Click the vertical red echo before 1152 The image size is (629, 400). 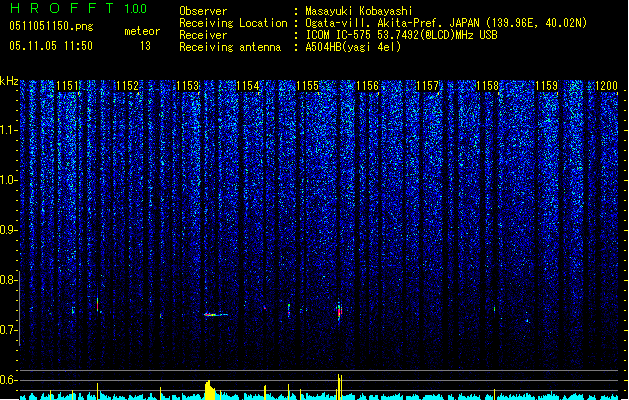click(x=97, y=304)
